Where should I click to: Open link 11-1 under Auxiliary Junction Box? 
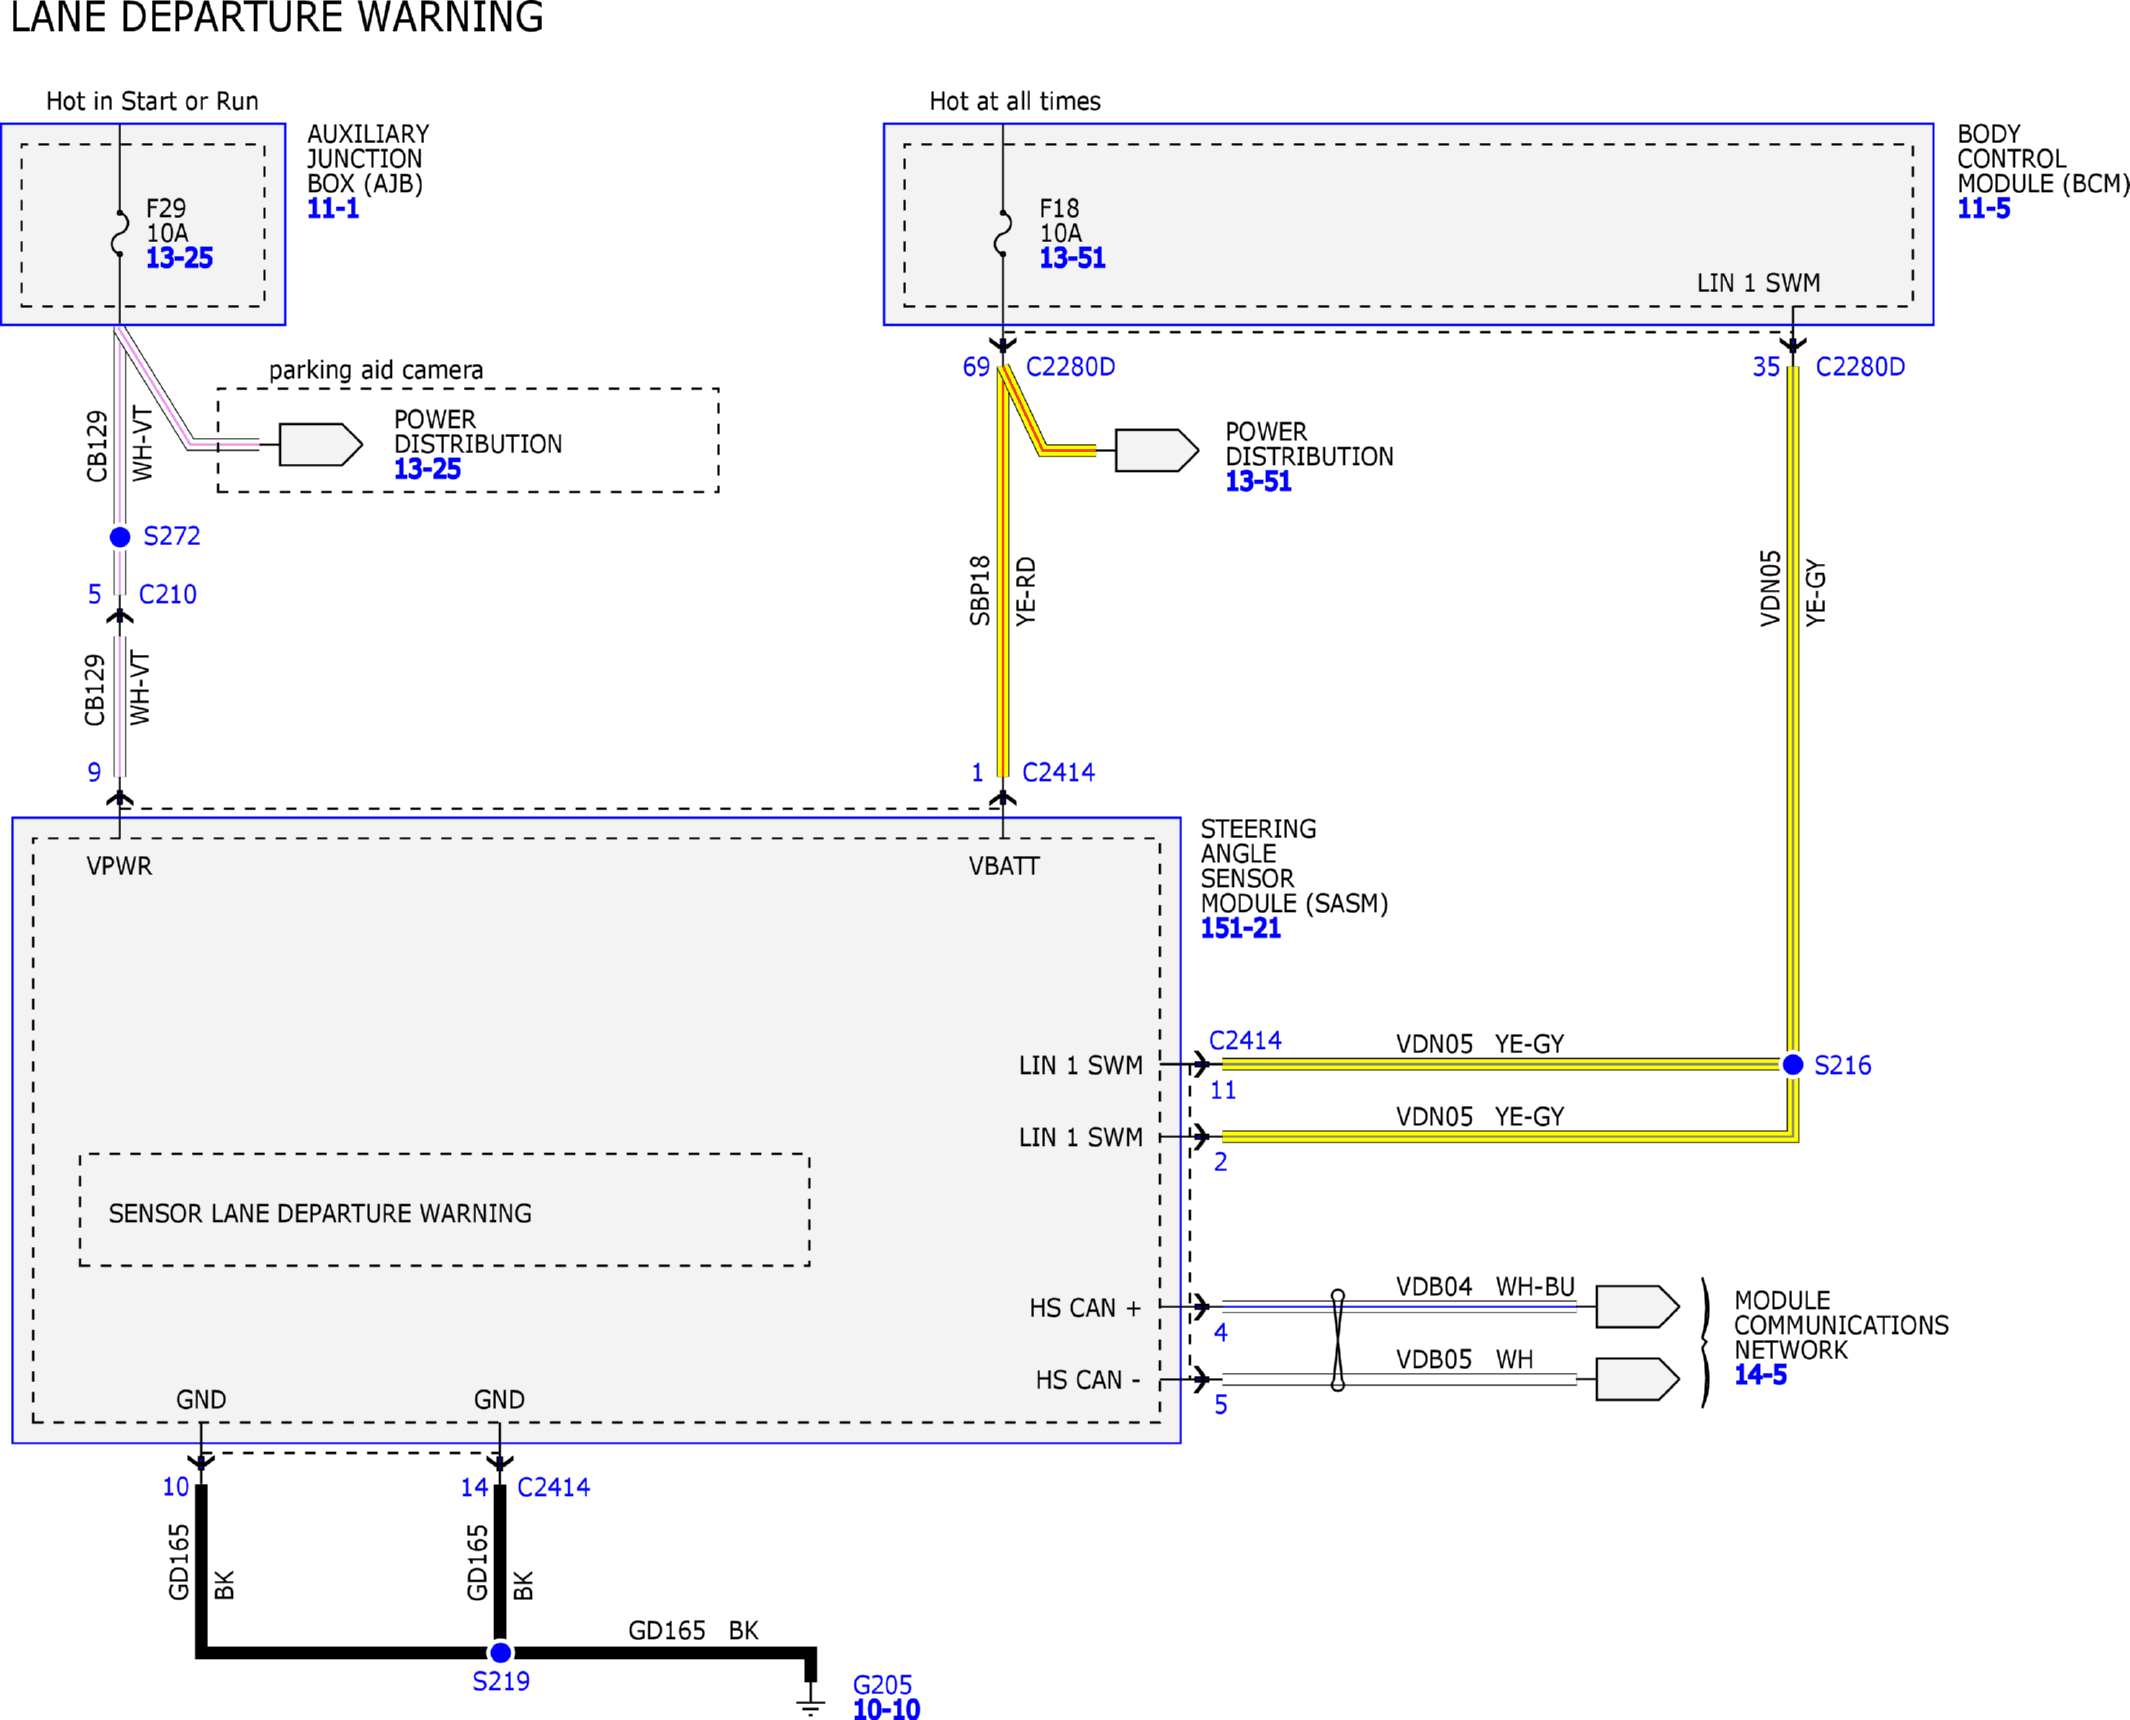coord(332,209)
